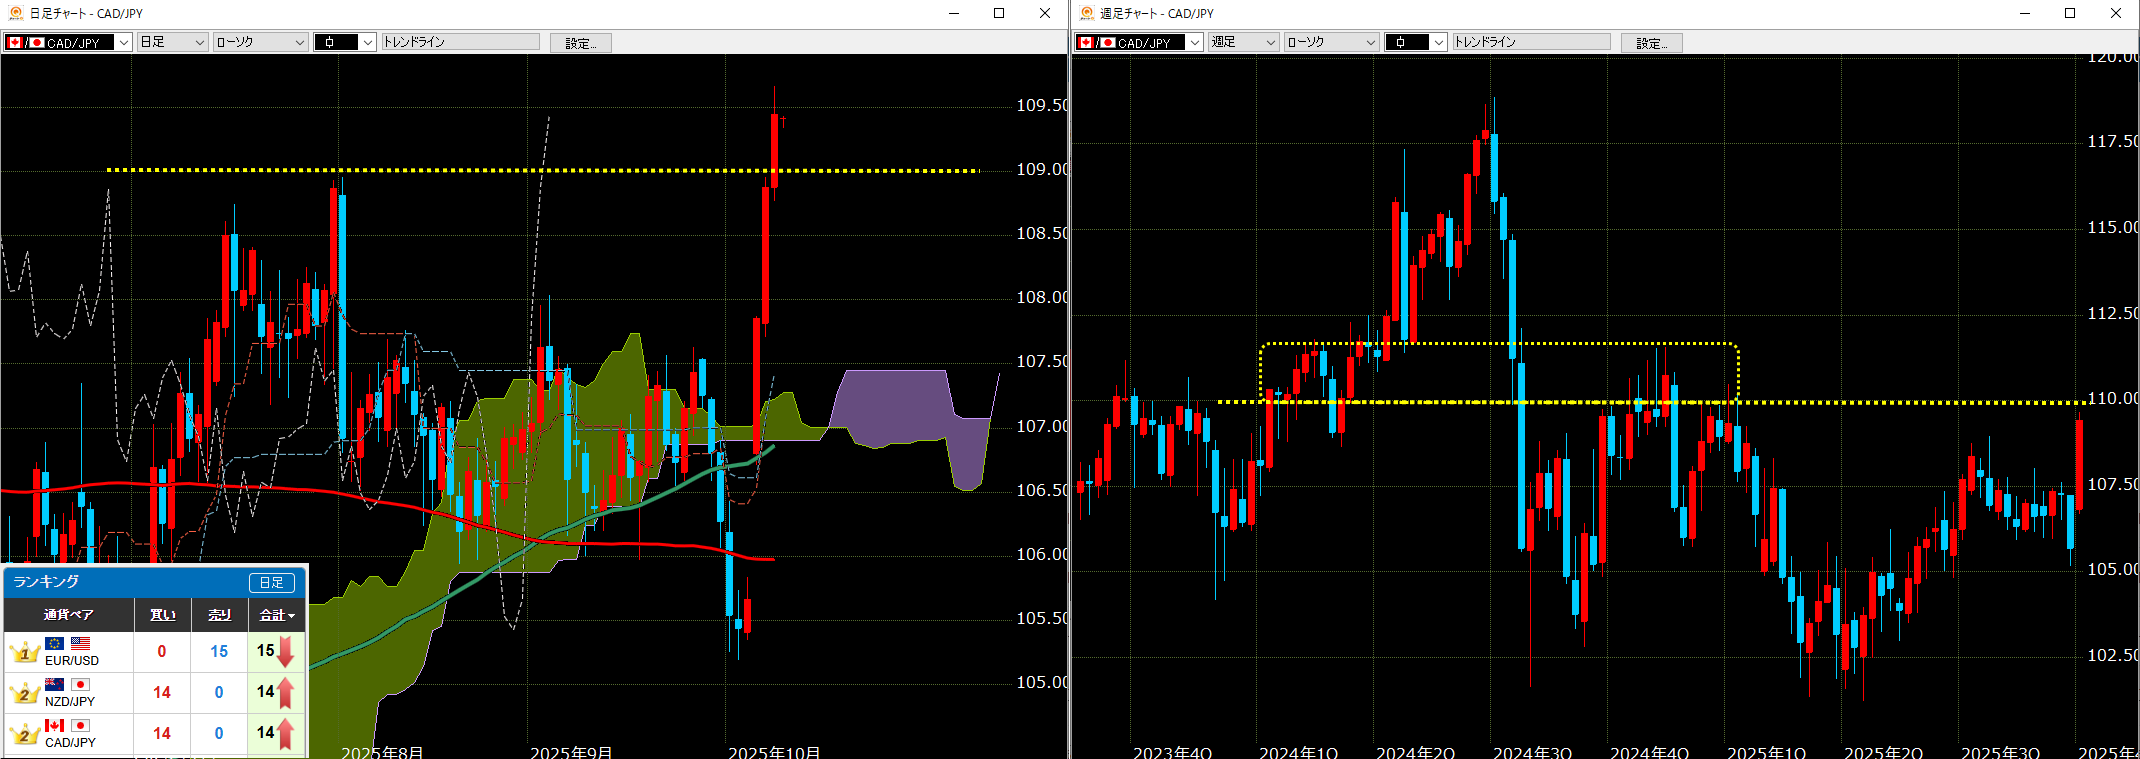
Task: Open candlestick style dropdown in daily chart
Action: 344,42
